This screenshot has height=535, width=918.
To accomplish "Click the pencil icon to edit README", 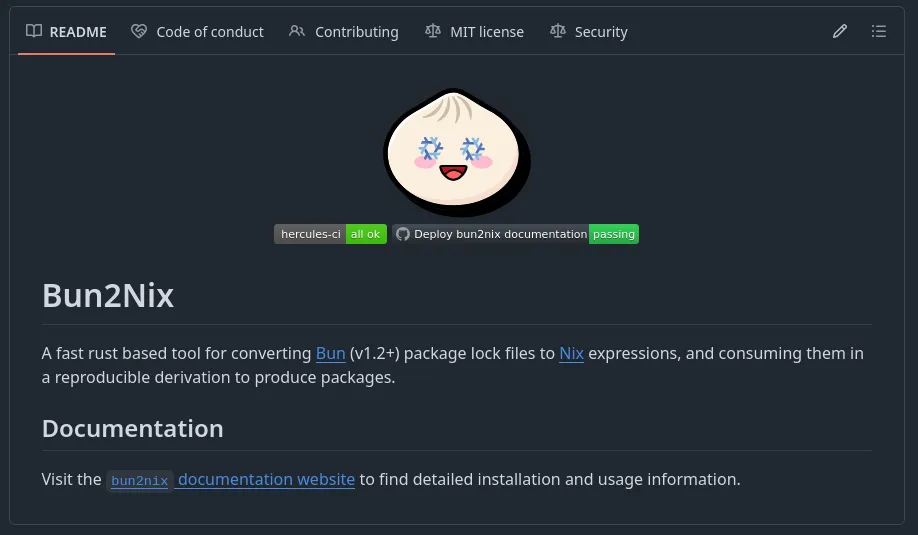I will coord(840,31).
